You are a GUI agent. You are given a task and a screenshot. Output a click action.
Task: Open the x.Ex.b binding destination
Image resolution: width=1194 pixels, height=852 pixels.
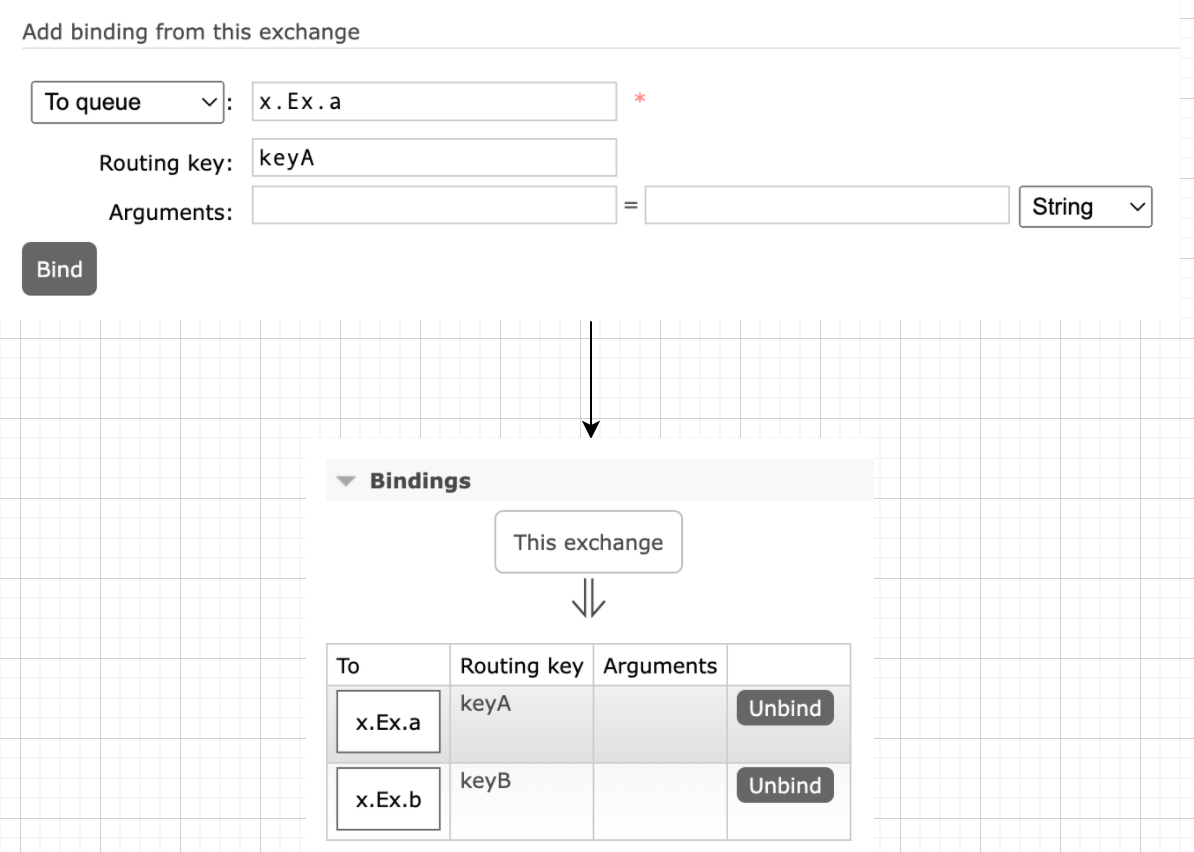tap(388, 799)
